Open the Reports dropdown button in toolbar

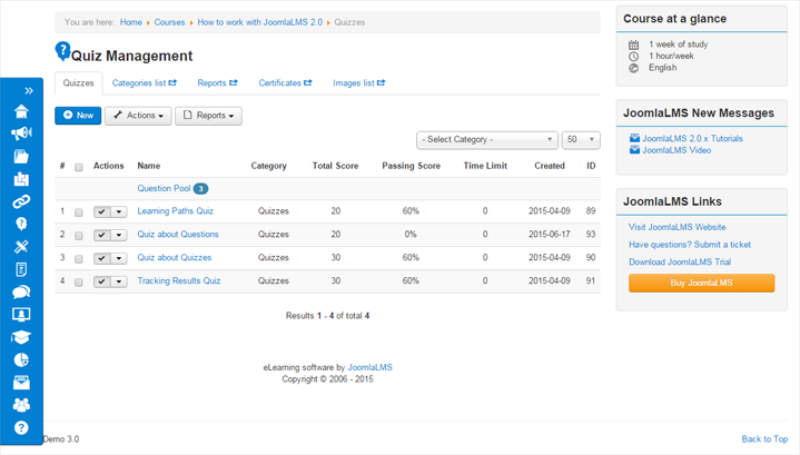pos(208,116)
